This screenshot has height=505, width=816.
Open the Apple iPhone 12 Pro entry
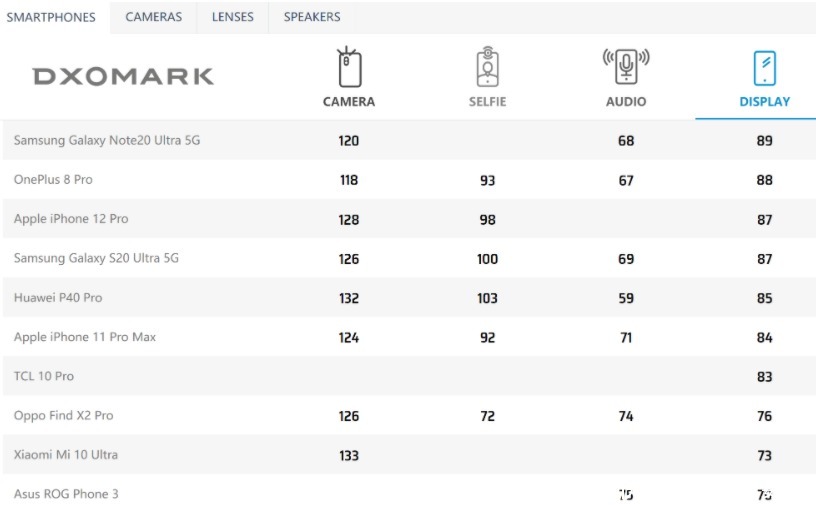(71, 219)
